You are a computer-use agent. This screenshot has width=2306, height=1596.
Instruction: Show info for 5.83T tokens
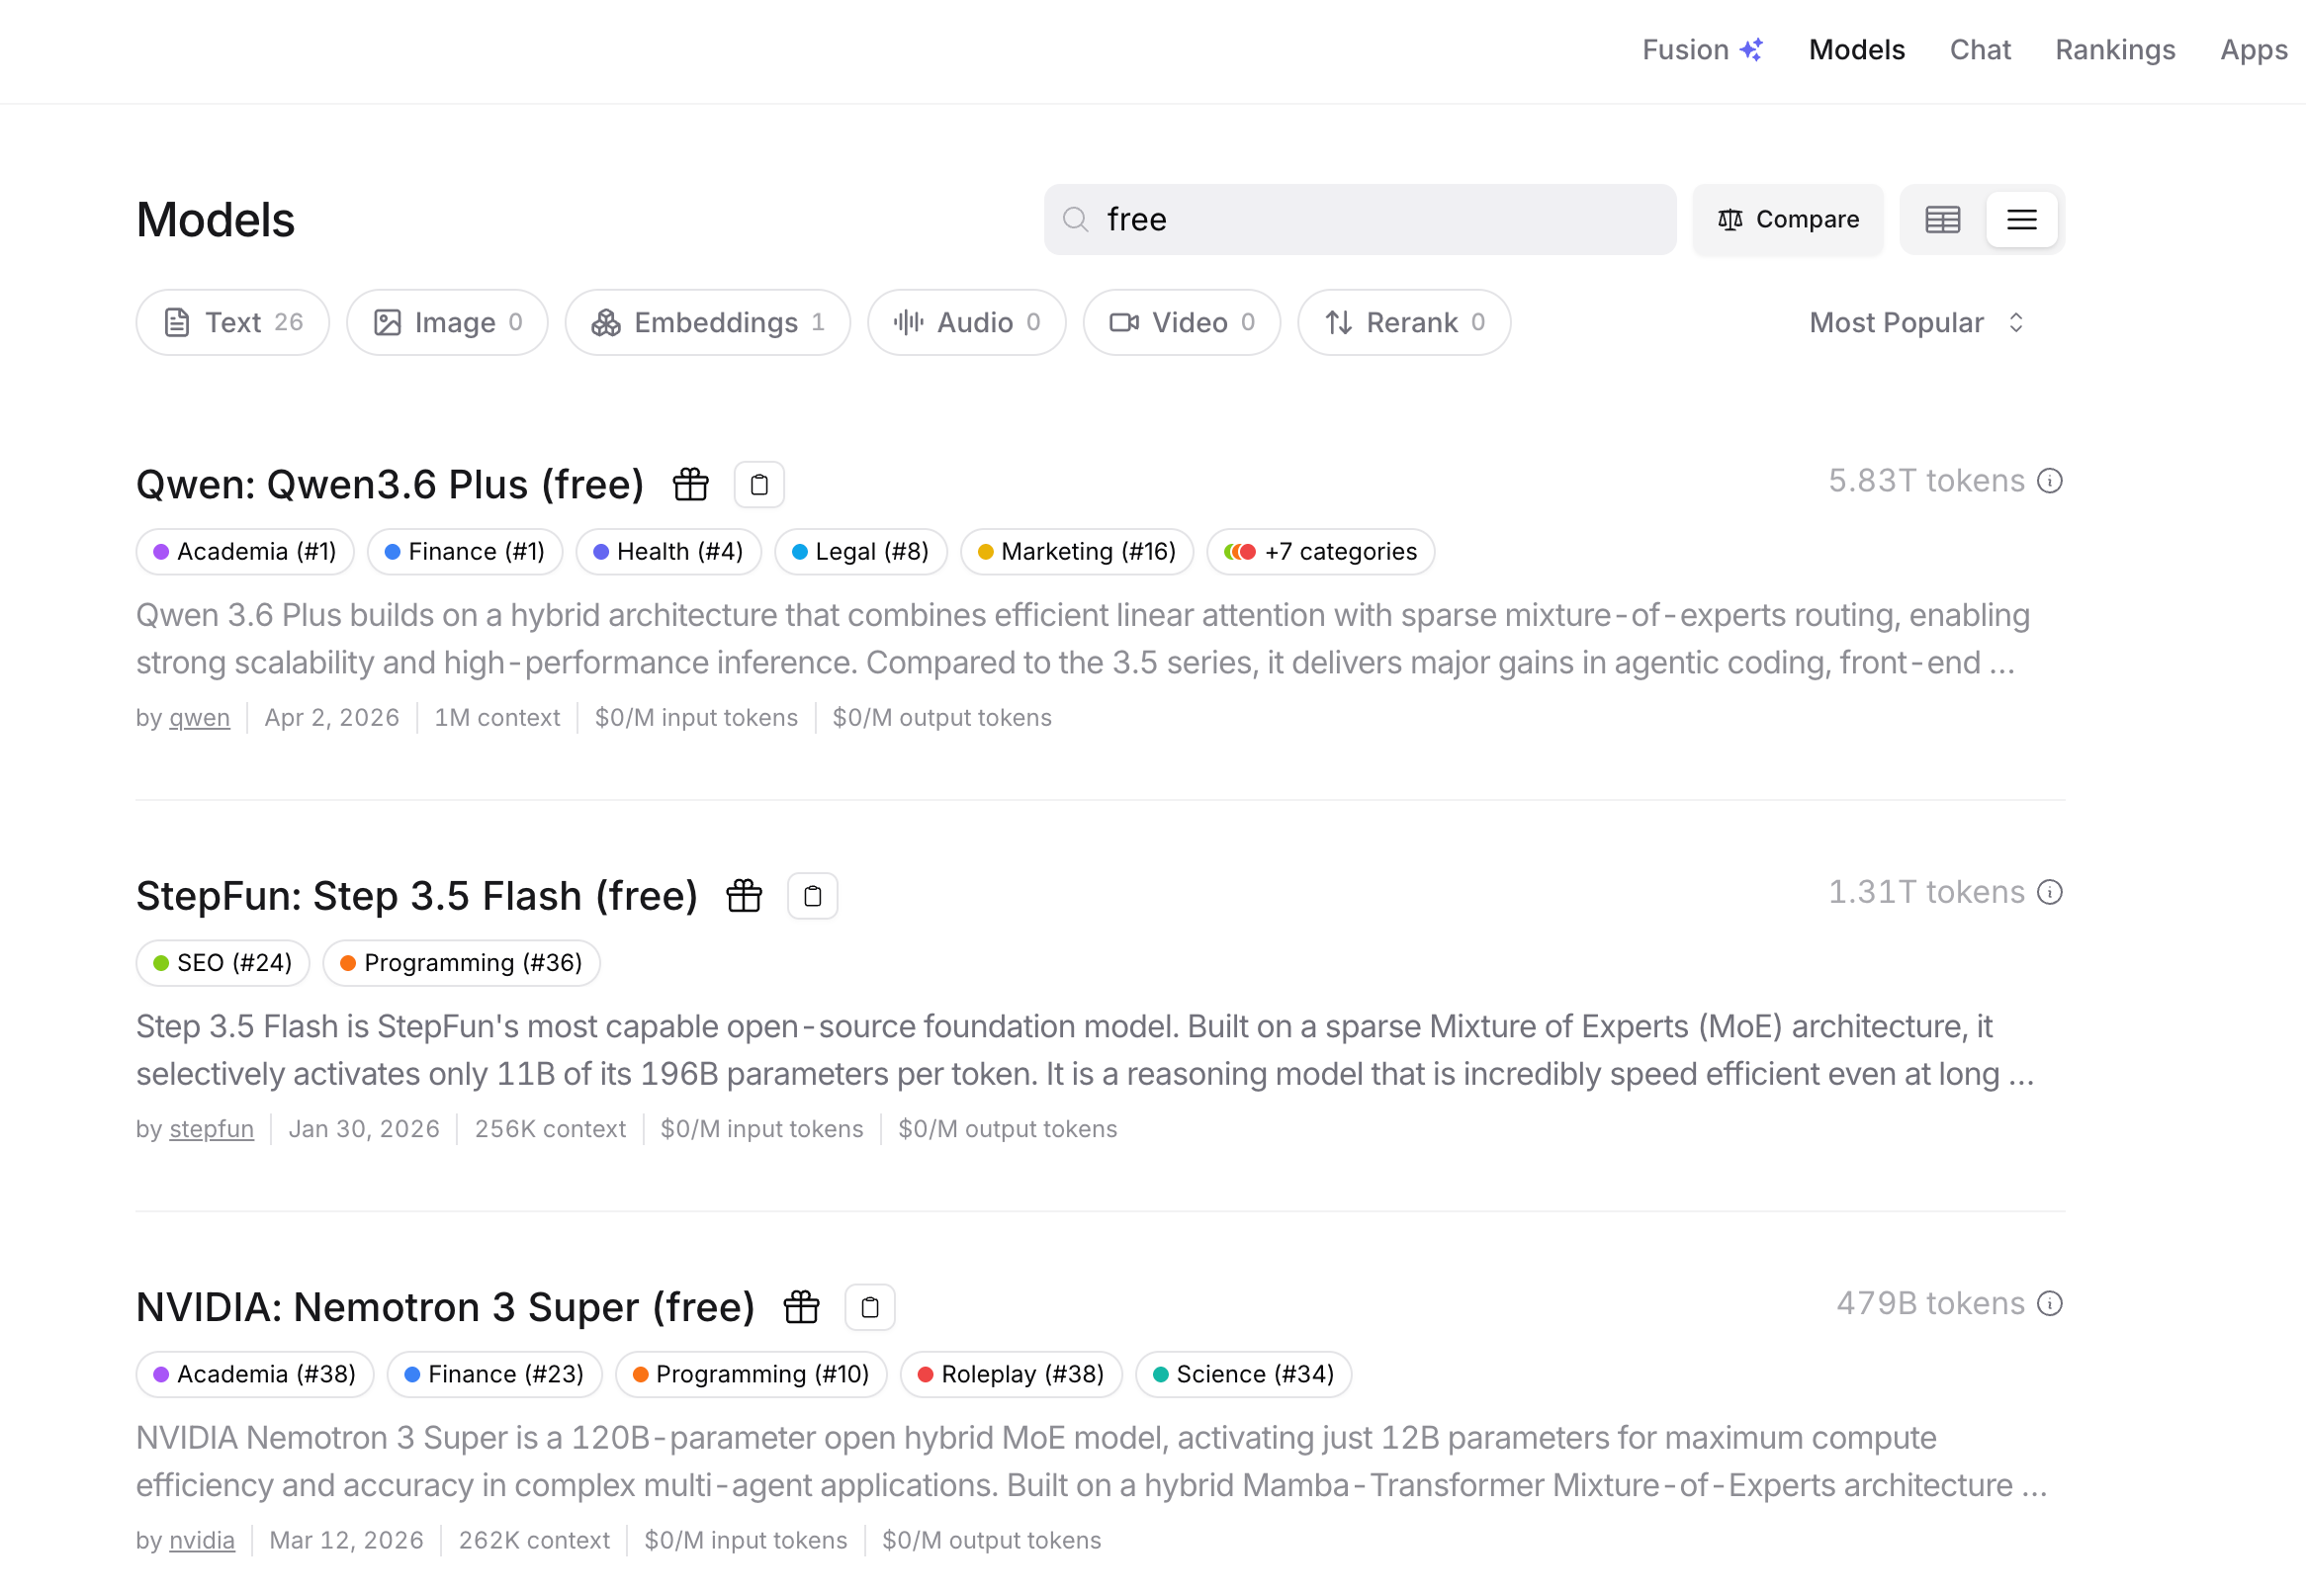(2050, 481)
